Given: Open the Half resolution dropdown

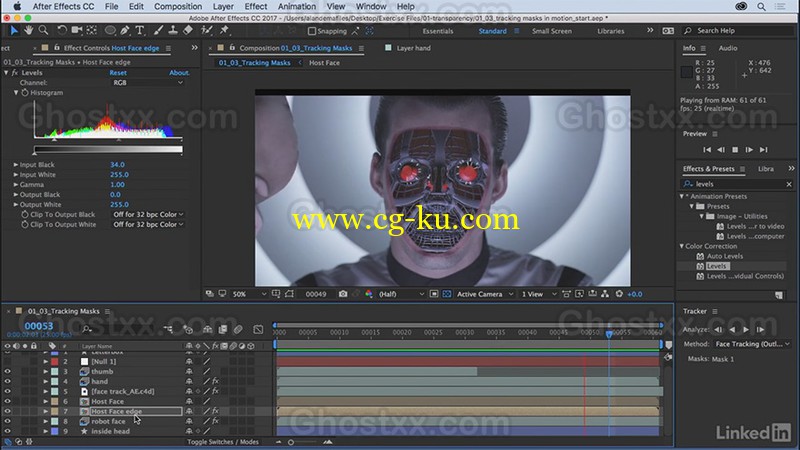Looking at the screenshot, I should click(x=401, y=294).
